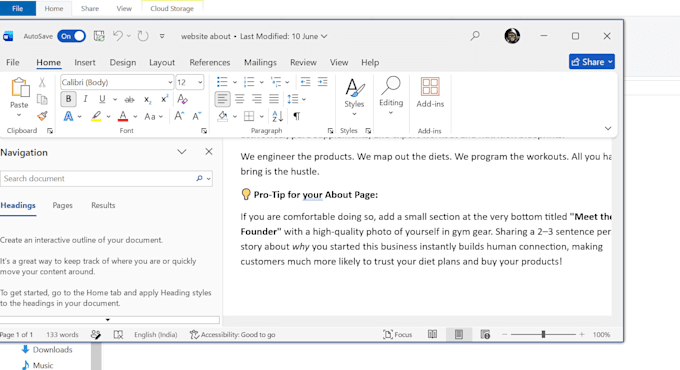Click the blue Share button

click(x=592, y=62)
